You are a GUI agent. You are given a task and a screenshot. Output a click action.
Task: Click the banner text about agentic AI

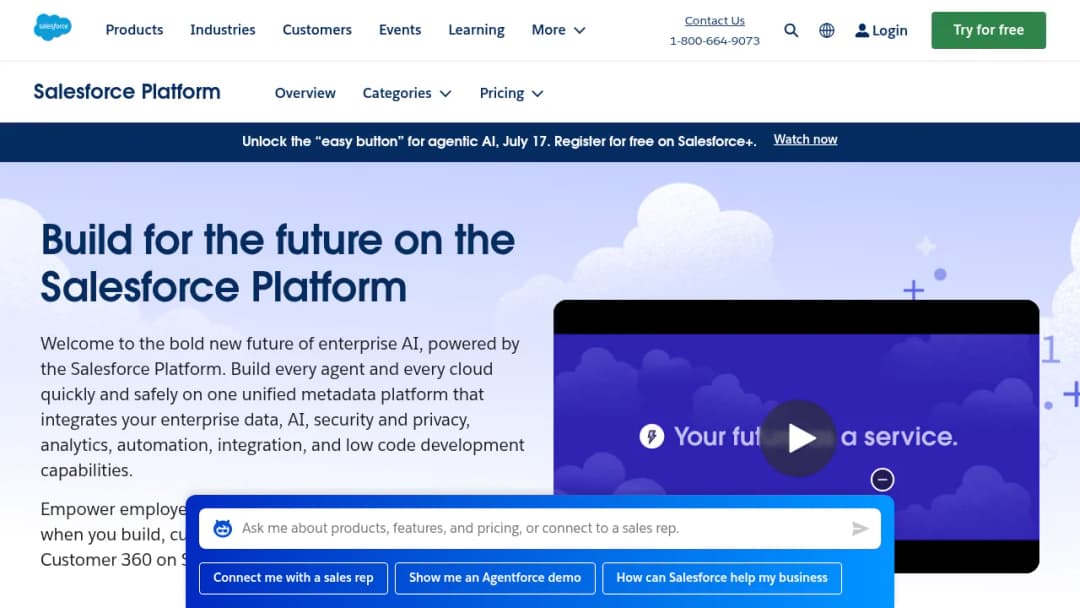point(499,141)
